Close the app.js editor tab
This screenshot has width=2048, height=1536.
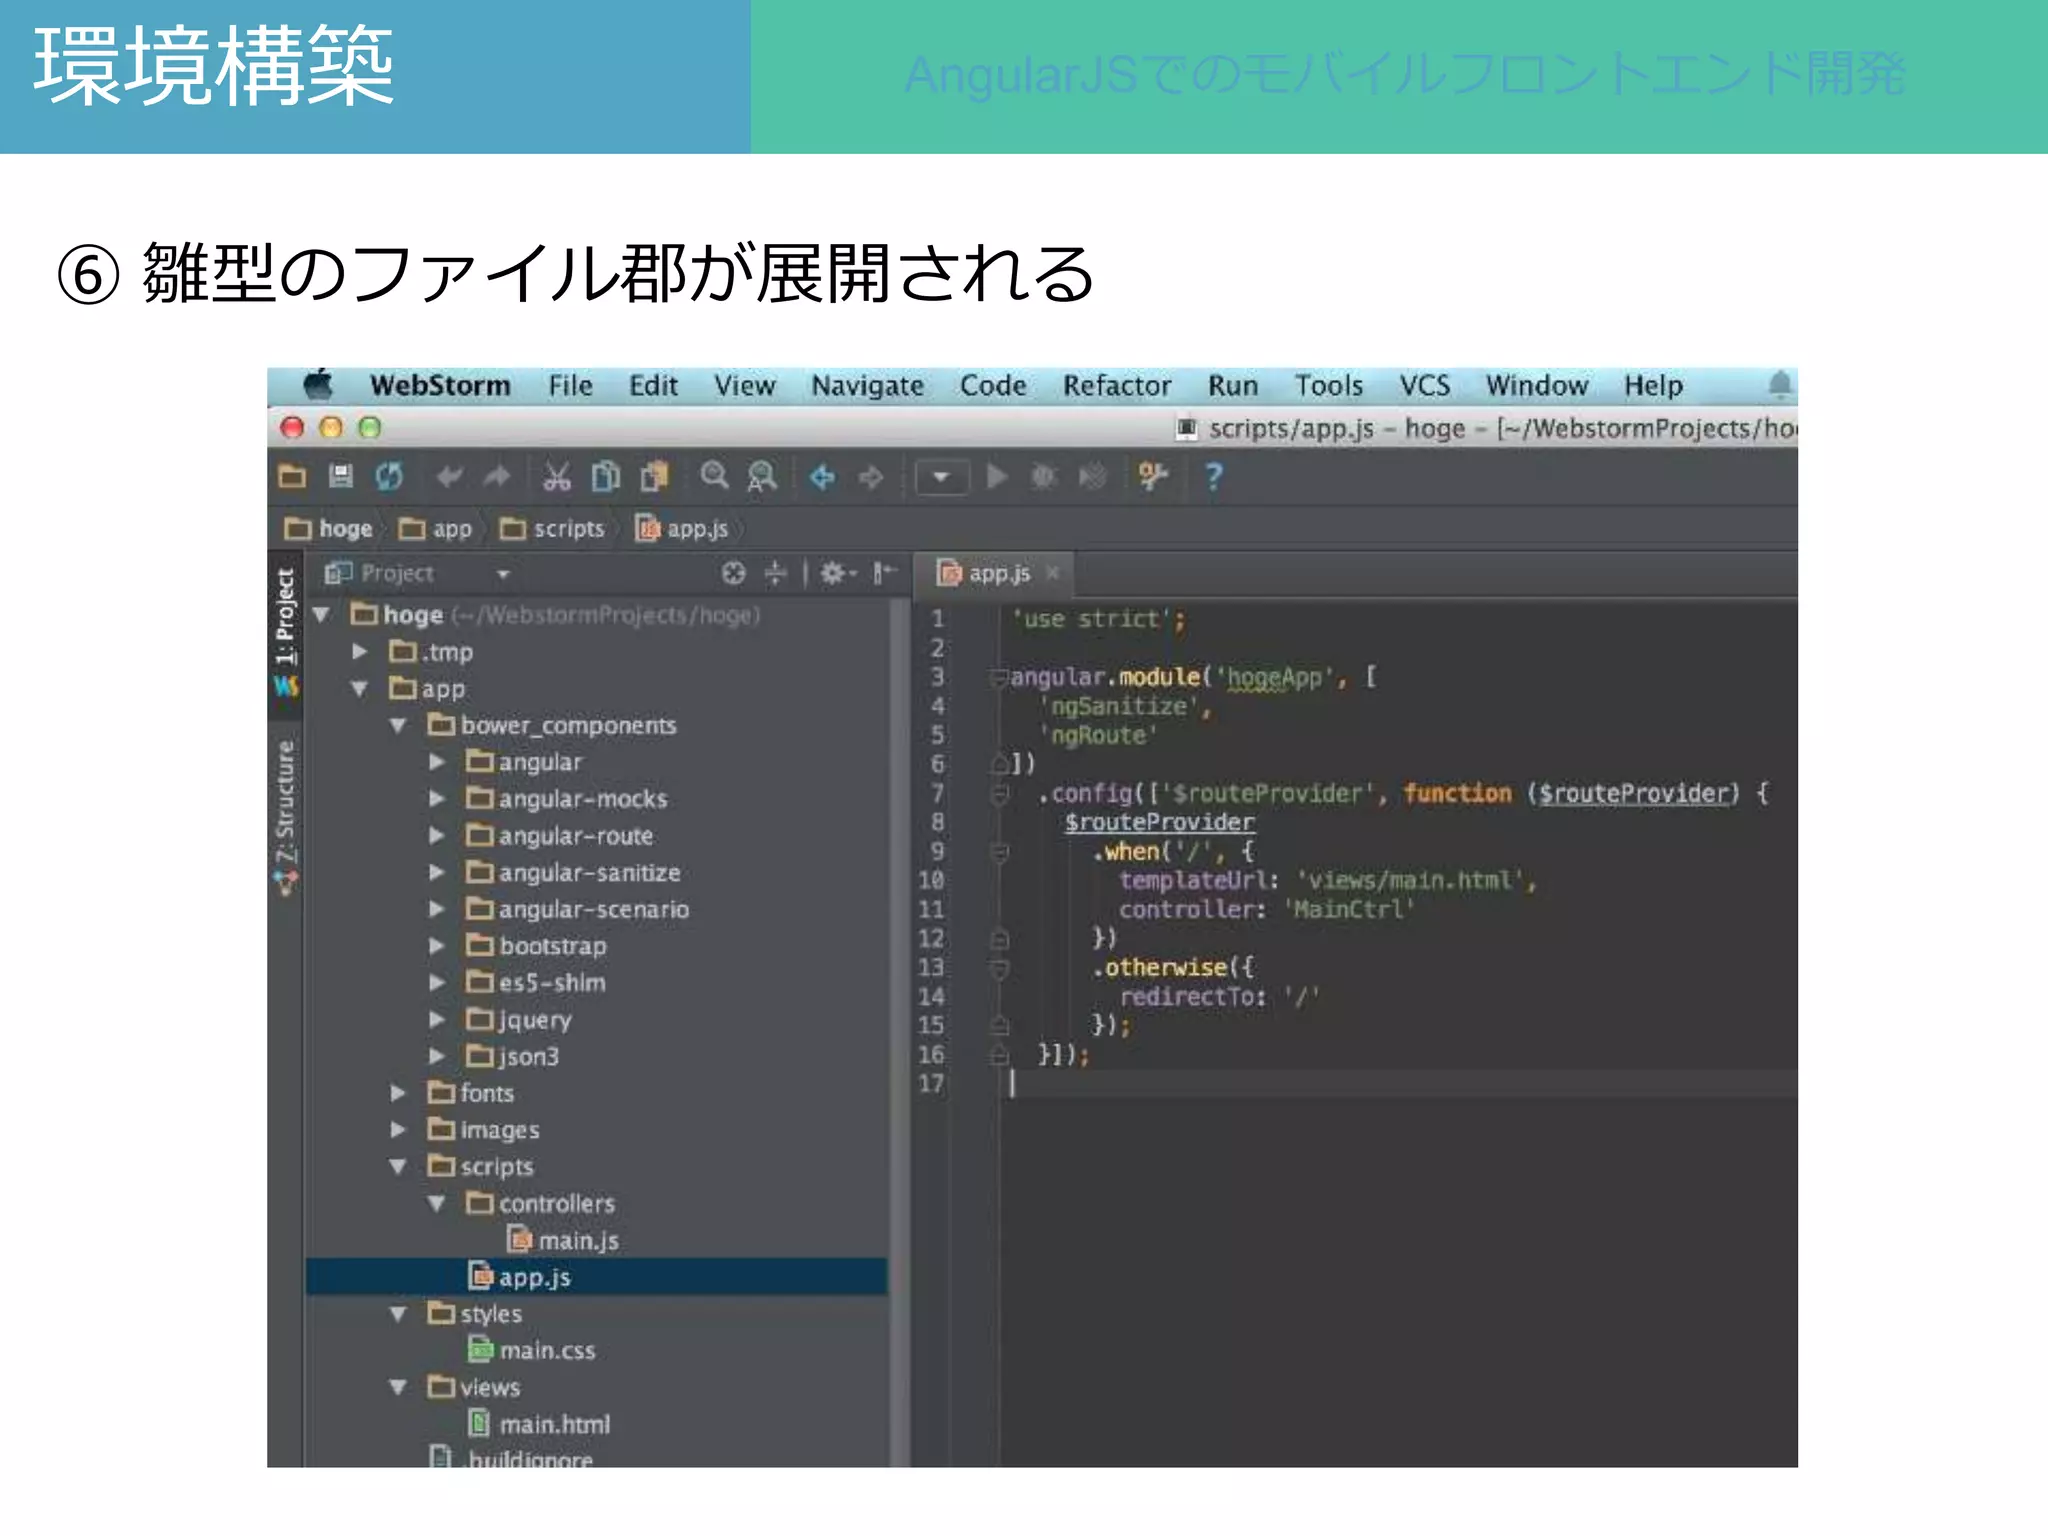[x=1052, y=573]
